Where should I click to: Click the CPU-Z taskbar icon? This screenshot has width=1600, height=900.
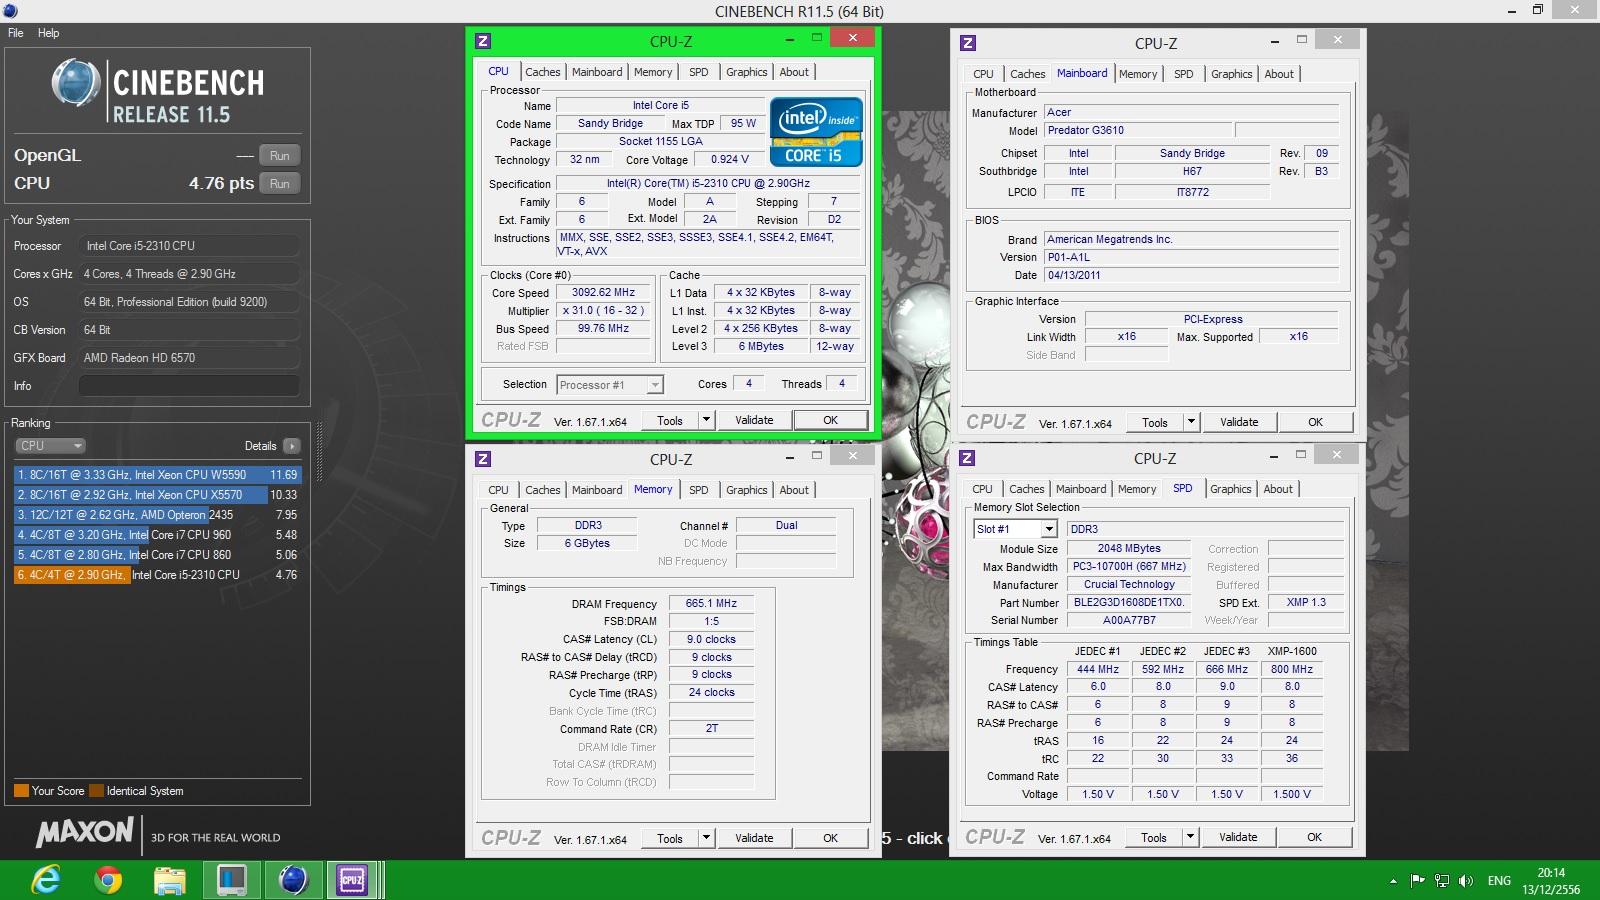coord(352,880)
